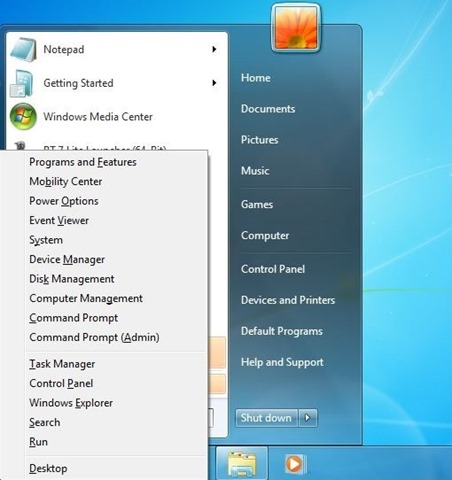The height and width of the screenshot is (480, 452).
Task: Click the Getting Started icon
Action: pos(22,83)
